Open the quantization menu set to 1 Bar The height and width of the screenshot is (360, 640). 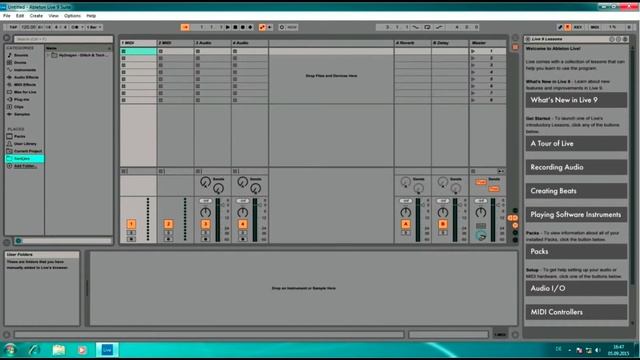tap(93, 27)
